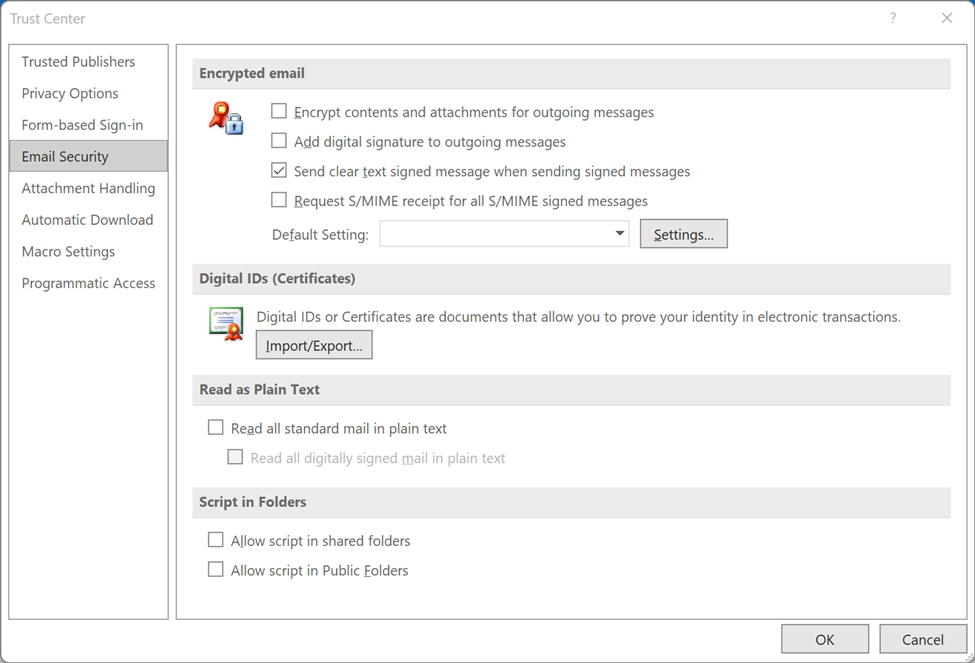Enable Allow script in shared folders
Image resolution: width=975 pixels, height=663 pixels.
click(215, 540)
